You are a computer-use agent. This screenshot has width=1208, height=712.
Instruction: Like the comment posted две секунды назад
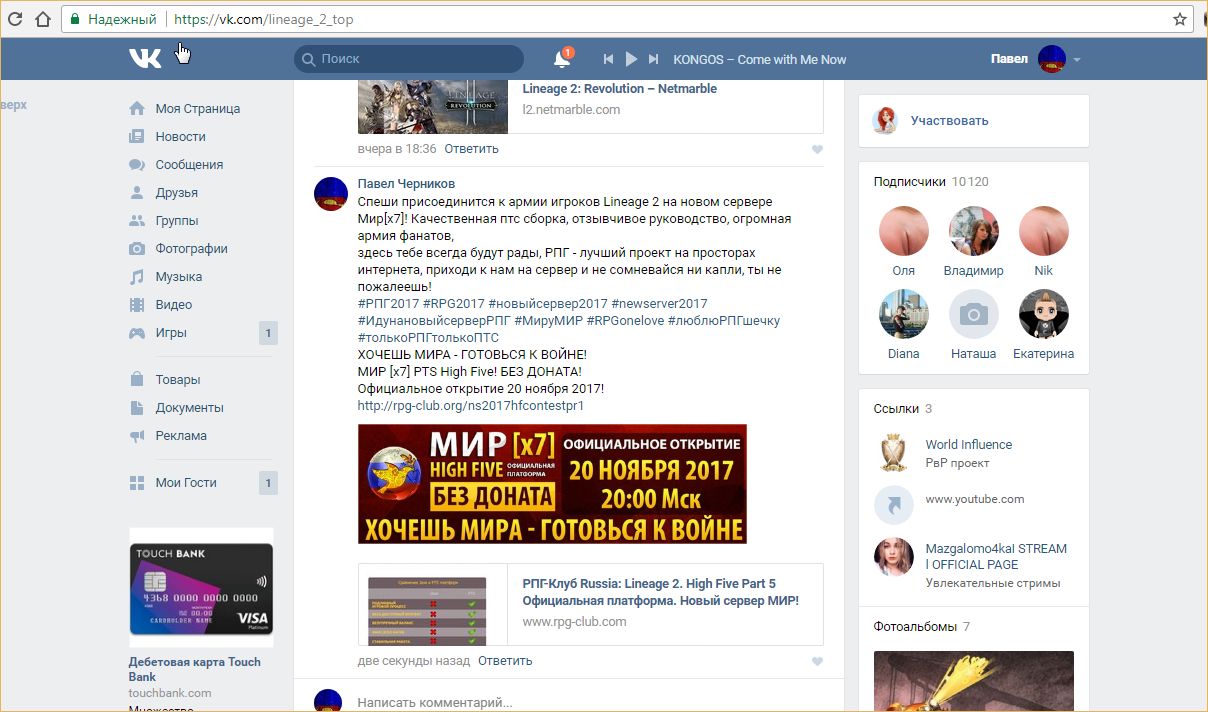point(817,661)
